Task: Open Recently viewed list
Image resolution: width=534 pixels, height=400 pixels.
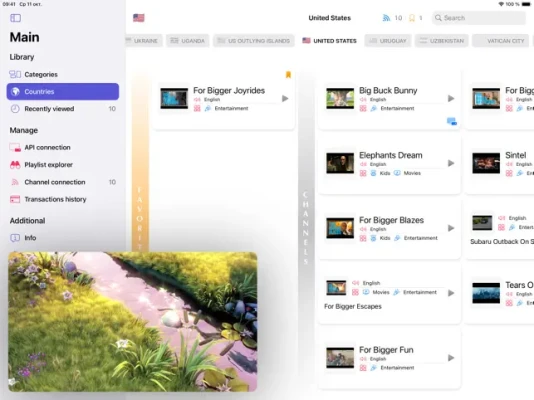Action: pyautogui.click(x=63, y=109)
